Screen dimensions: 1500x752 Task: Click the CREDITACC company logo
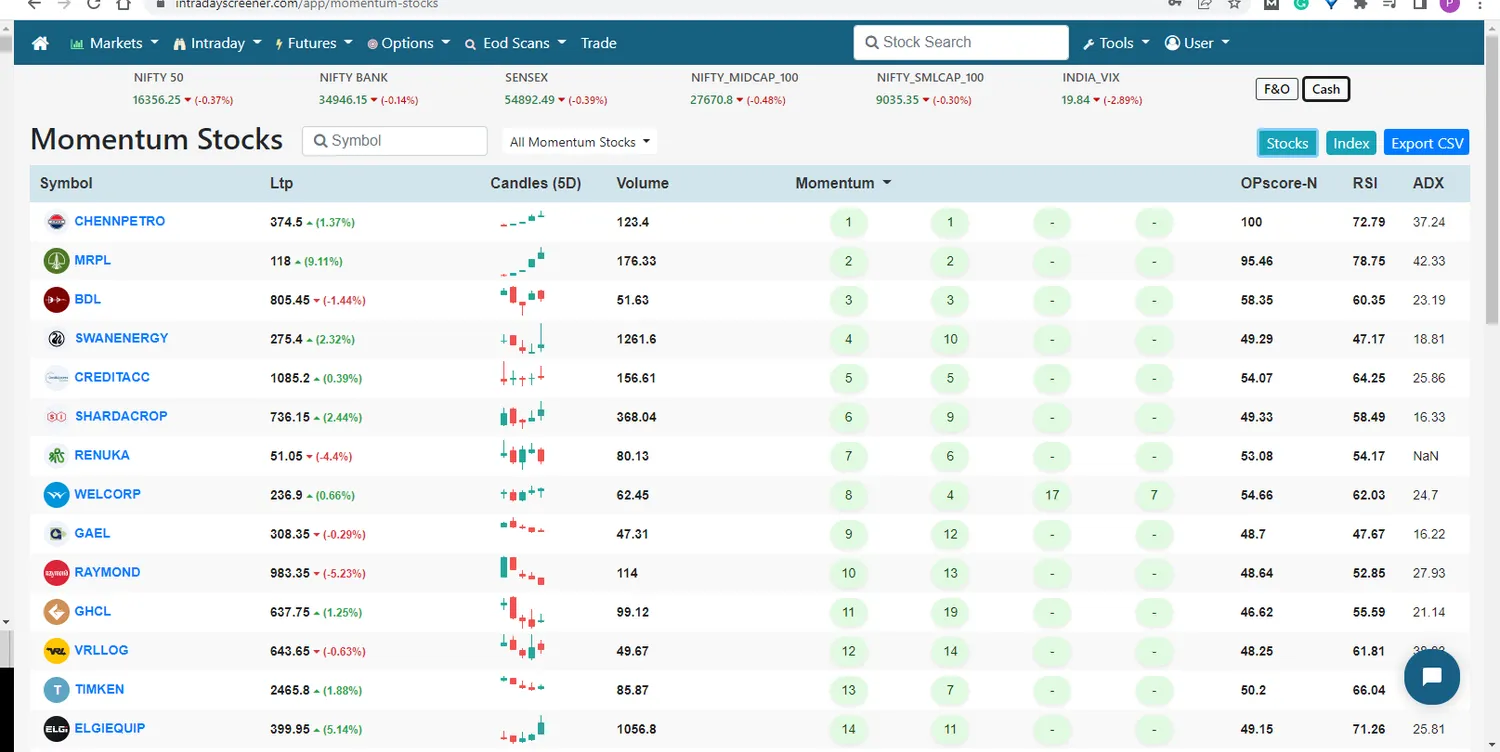57,378
